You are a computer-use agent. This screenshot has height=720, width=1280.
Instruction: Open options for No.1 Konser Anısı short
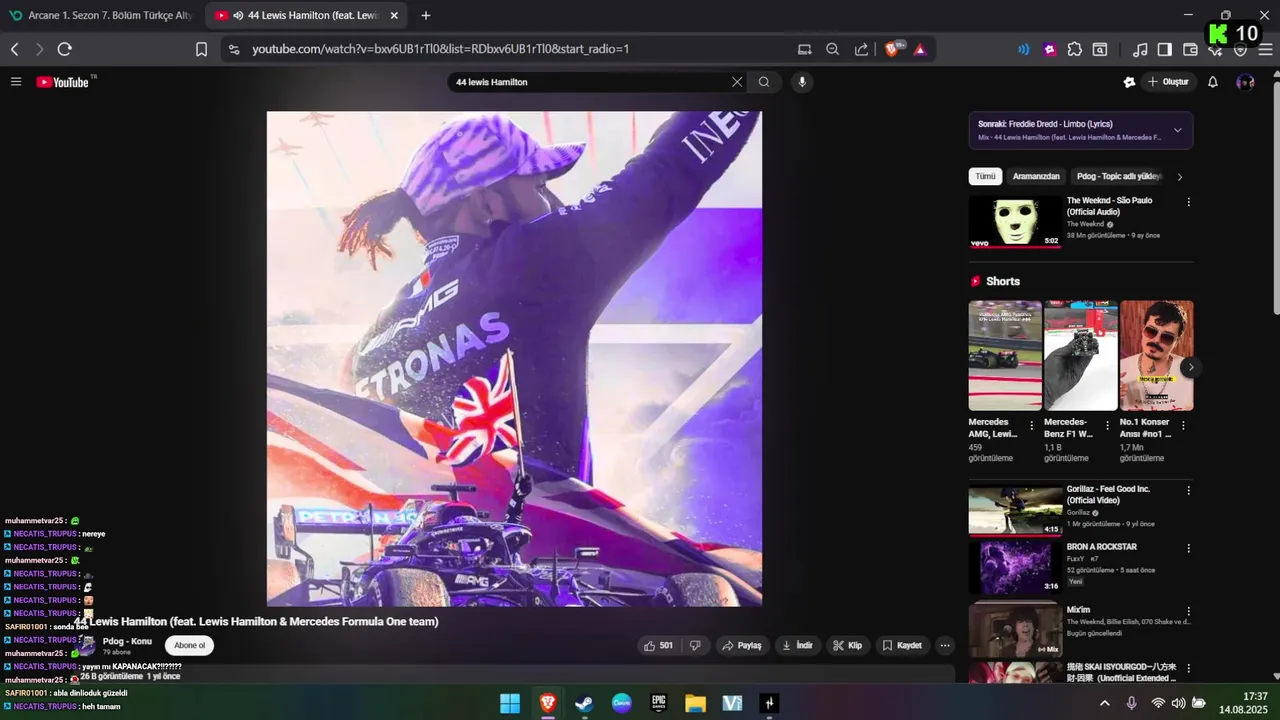[x=1183, y=426]
